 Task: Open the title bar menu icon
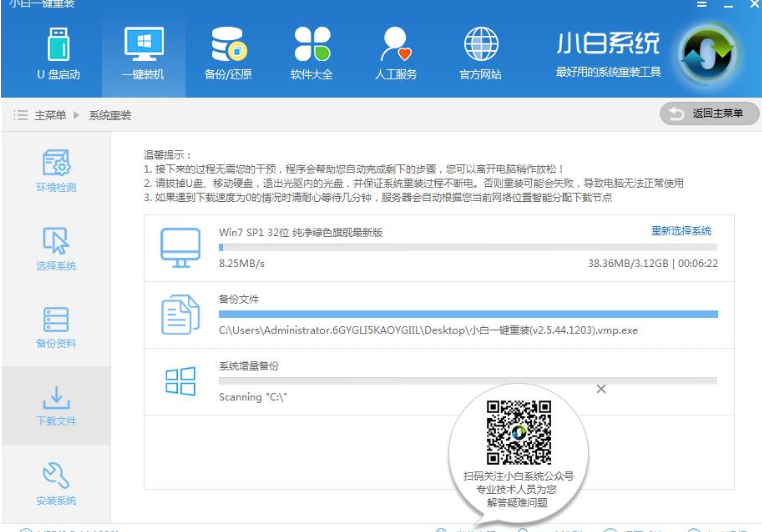click(x=702, y=5)
